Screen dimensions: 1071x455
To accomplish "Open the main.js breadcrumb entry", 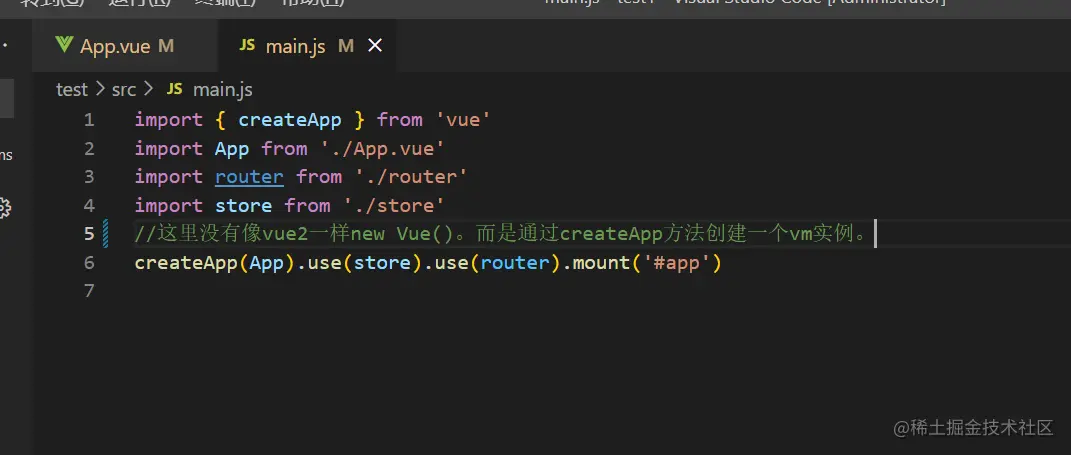I will [223, 89].
